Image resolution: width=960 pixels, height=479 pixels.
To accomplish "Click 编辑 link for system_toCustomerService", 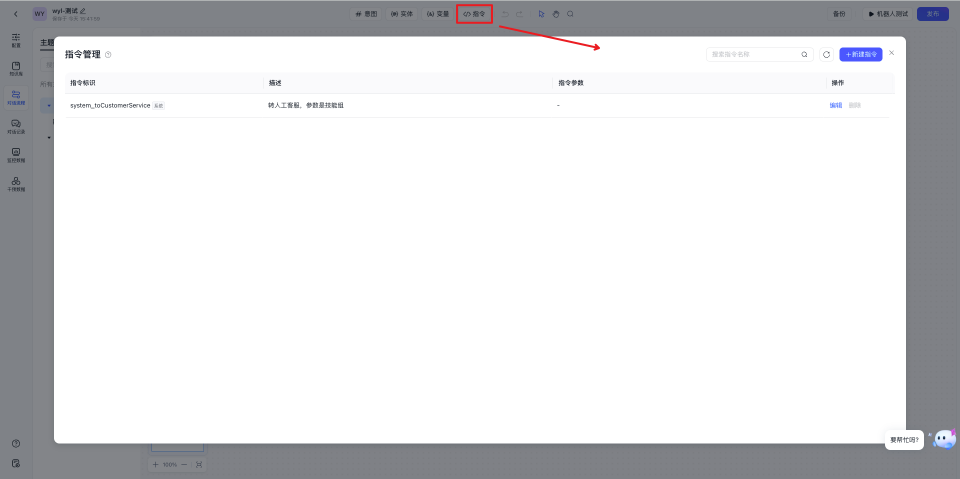I will (x=836, y=105).
